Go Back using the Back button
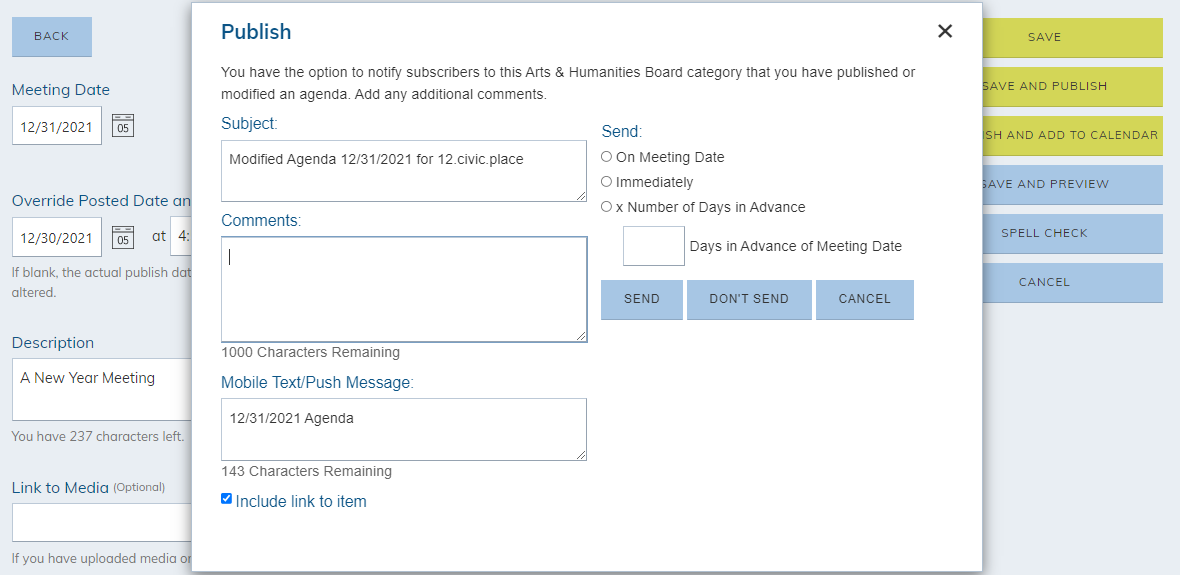Image resolution: width=1180 pixels, height=575 pixels. pyautogui.click(x=52, y=37)
